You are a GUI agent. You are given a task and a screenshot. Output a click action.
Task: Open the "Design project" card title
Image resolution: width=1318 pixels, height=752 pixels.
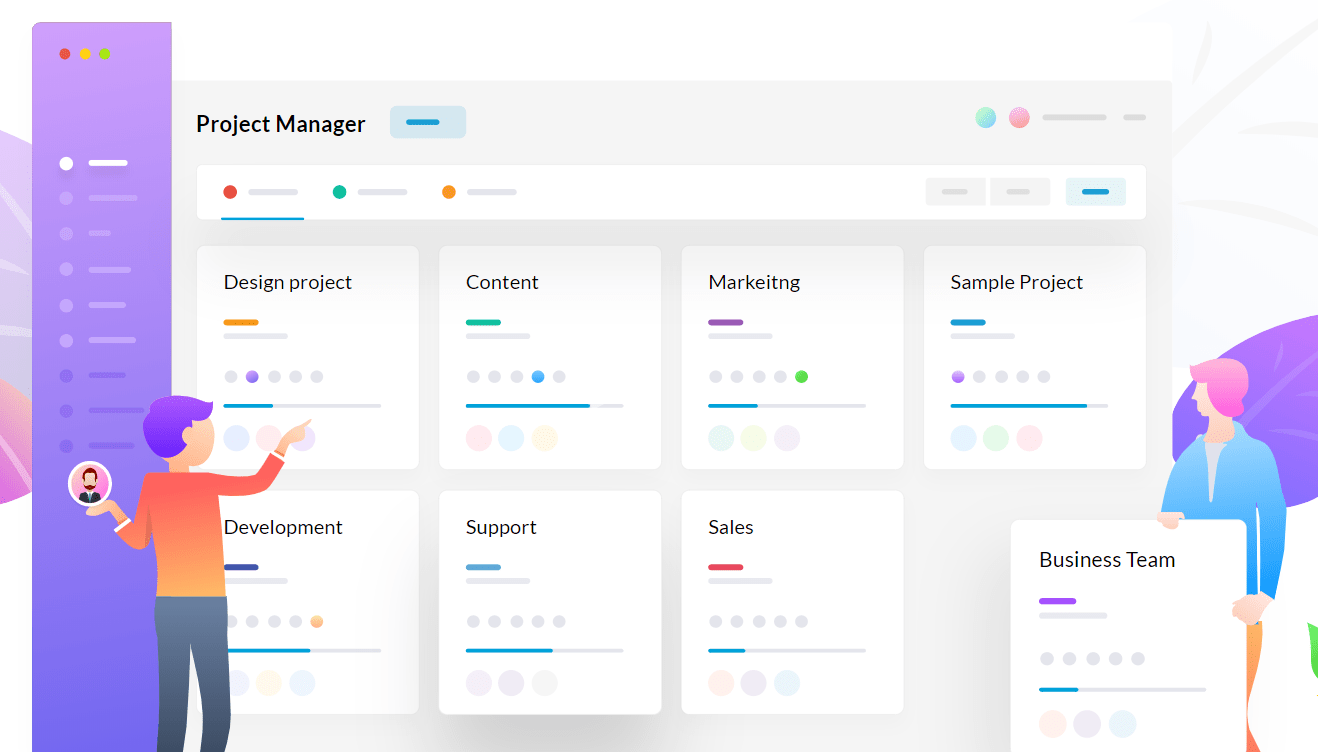tap(288, 283)
